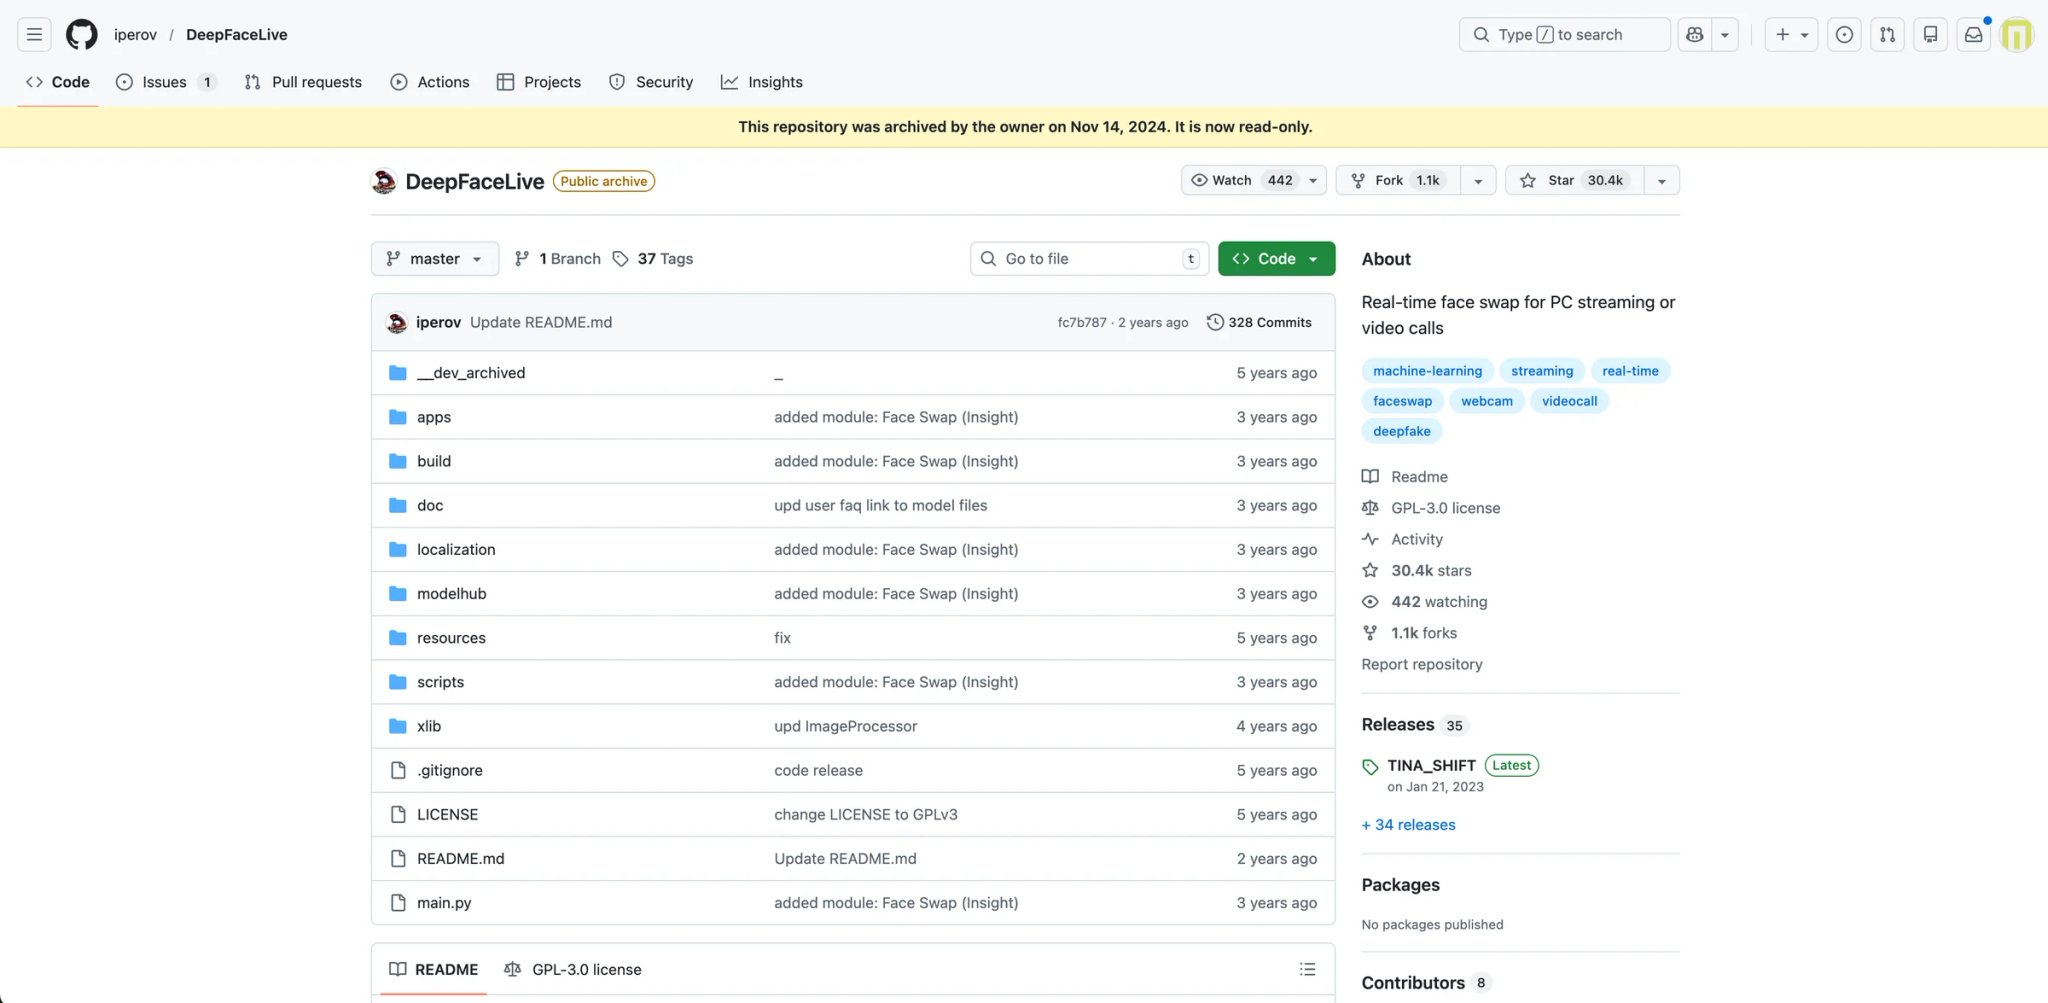Open the Issues tab

166,82
